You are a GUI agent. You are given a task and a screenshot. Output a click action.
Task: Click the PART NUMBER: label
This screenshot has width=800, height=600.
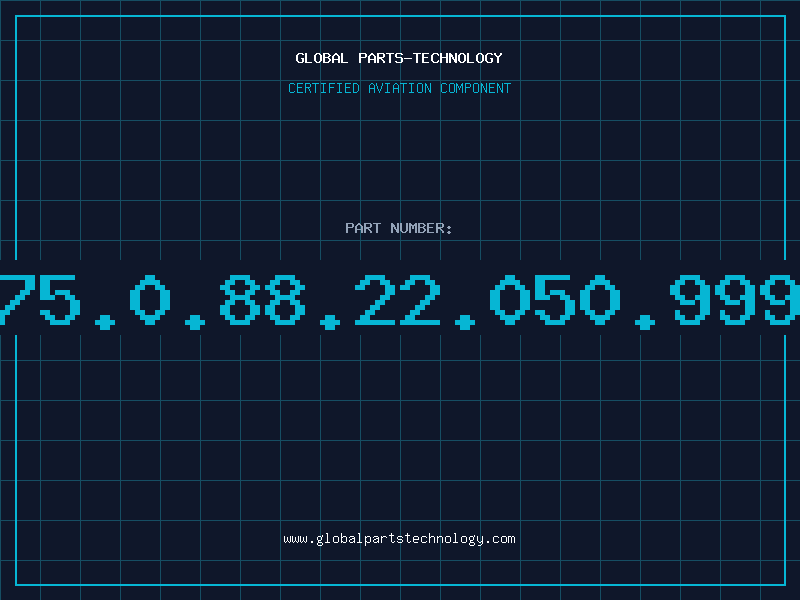[x=399, y=228]
